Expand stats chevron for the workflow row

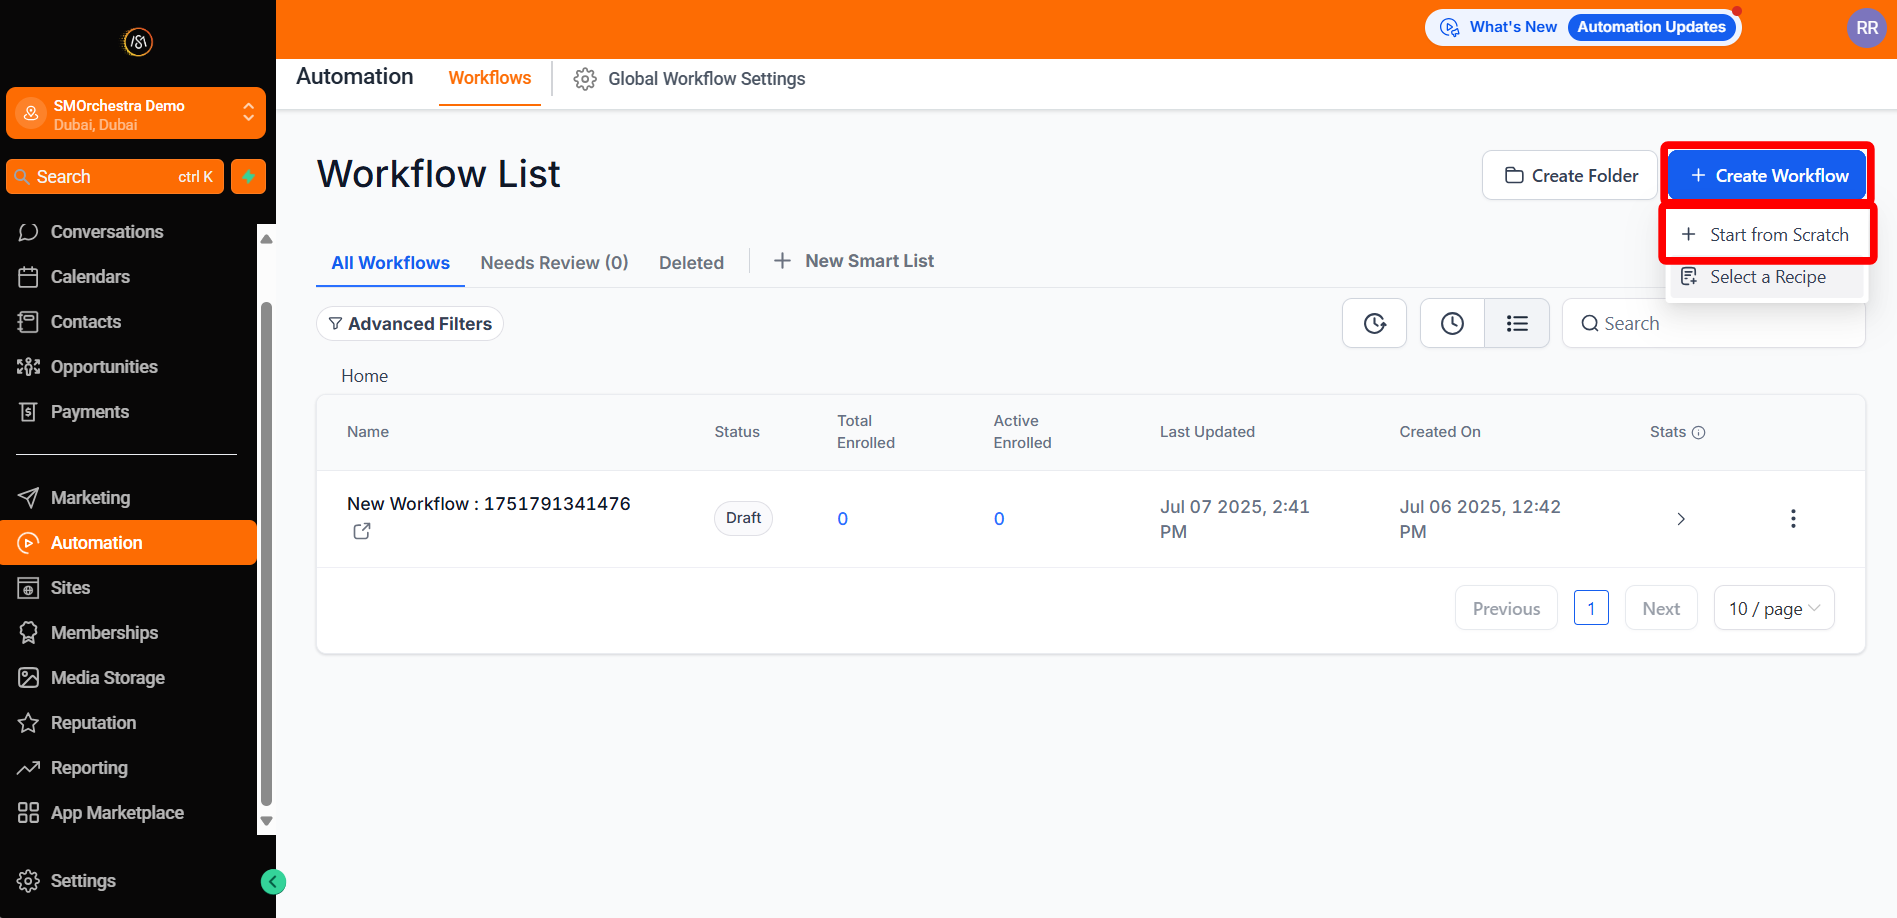[1681, 519]
